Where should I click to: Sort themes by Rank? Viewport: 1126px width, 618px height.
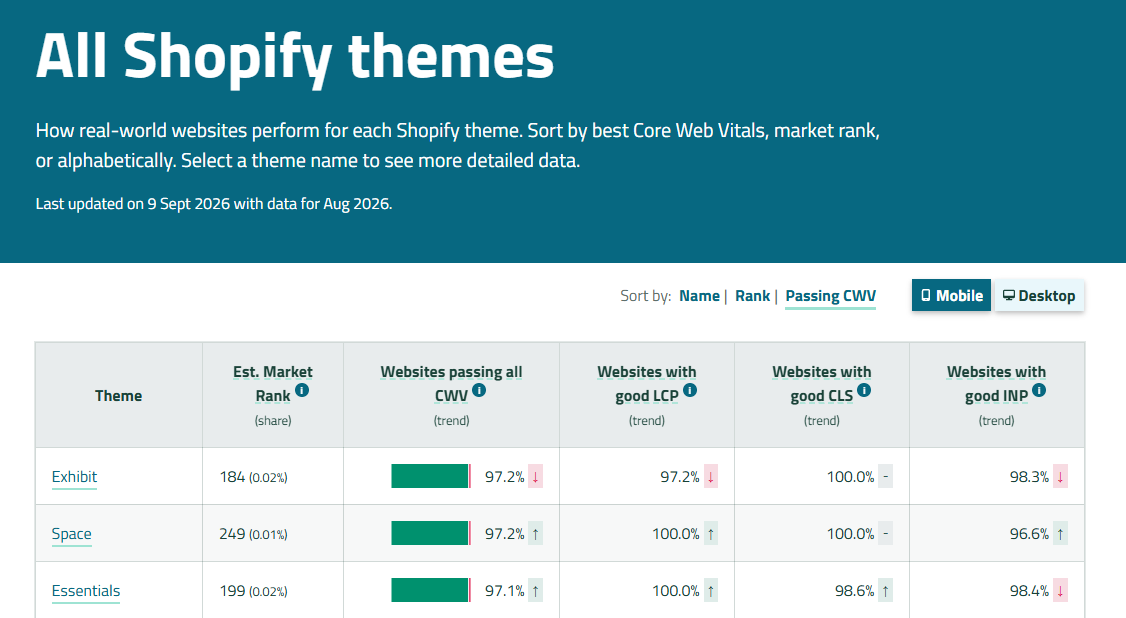coord(753,296)
